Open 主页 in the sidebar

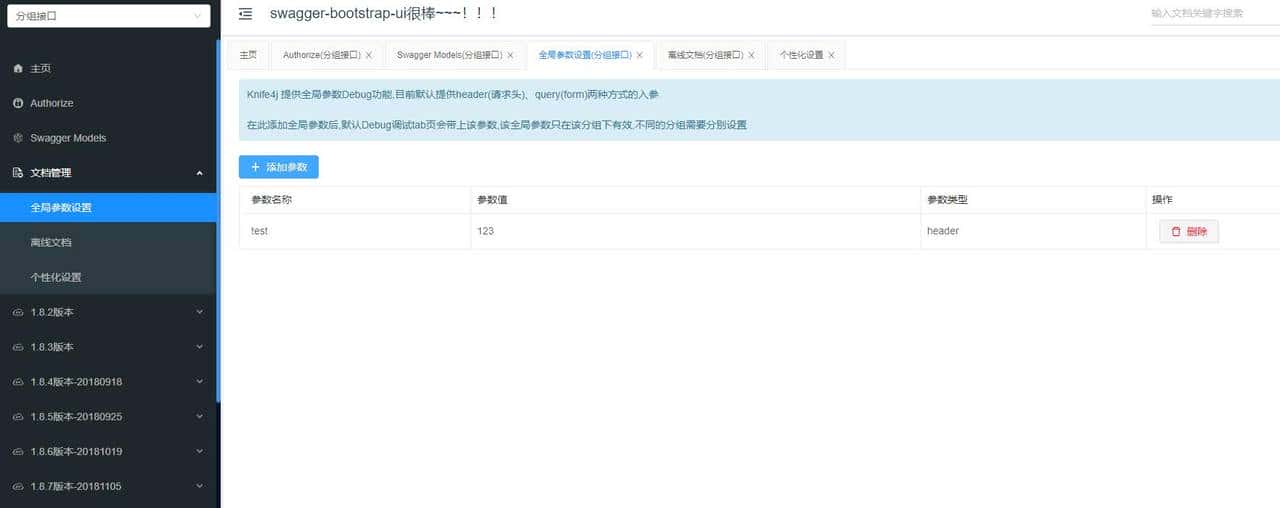[108, 68]
